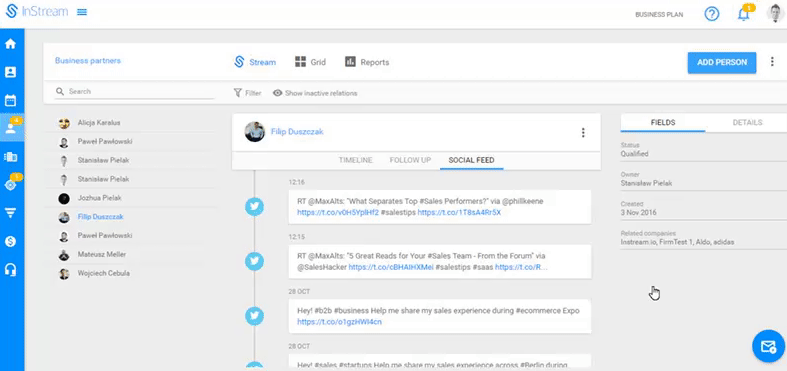Switch to the TIMELINE tab
Screen dimensions: 787x371
[x=355, y=160]
